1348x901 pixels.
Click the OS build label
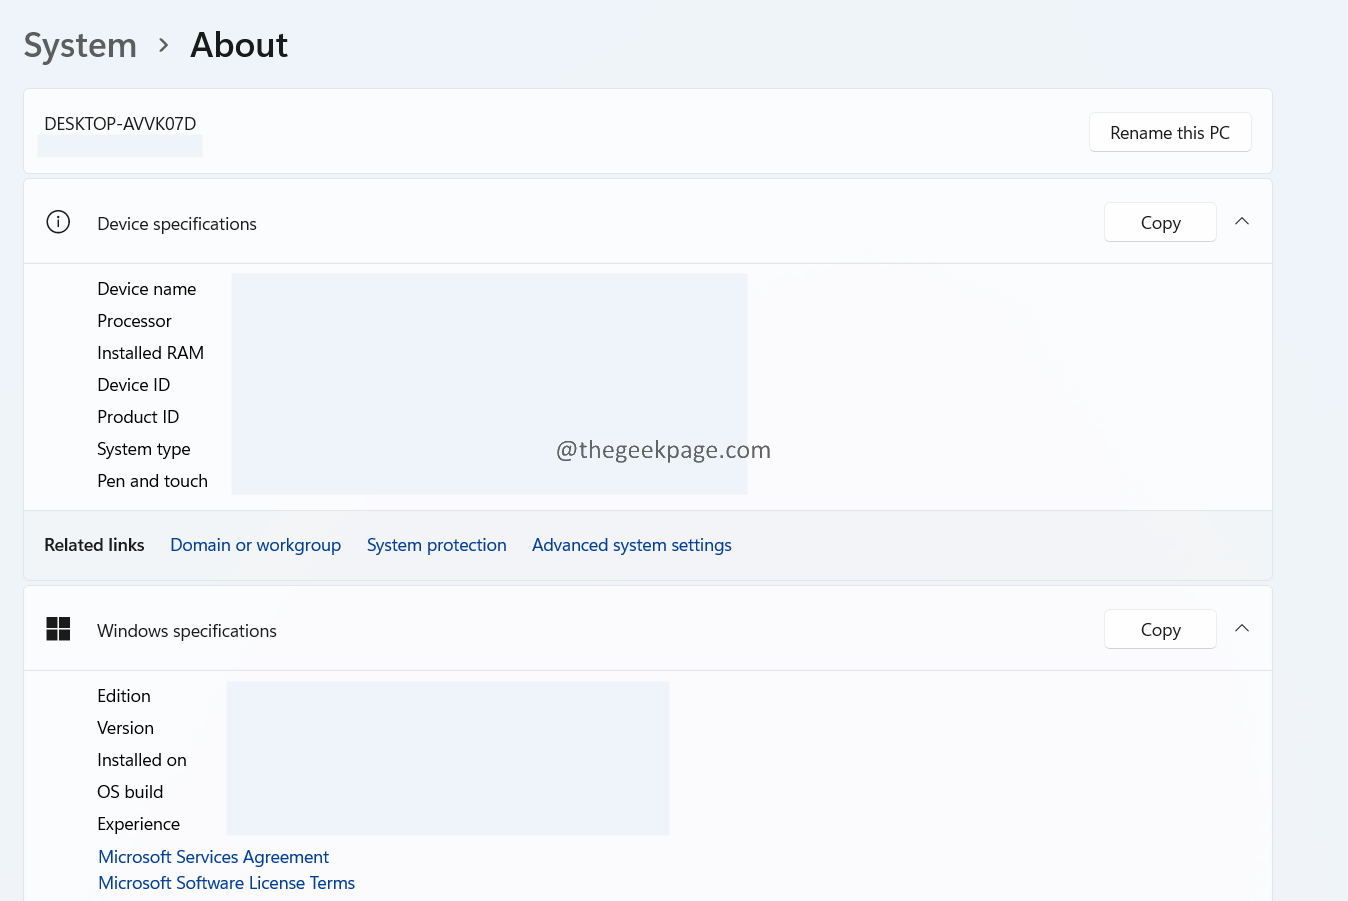click(x=130, y=792)
